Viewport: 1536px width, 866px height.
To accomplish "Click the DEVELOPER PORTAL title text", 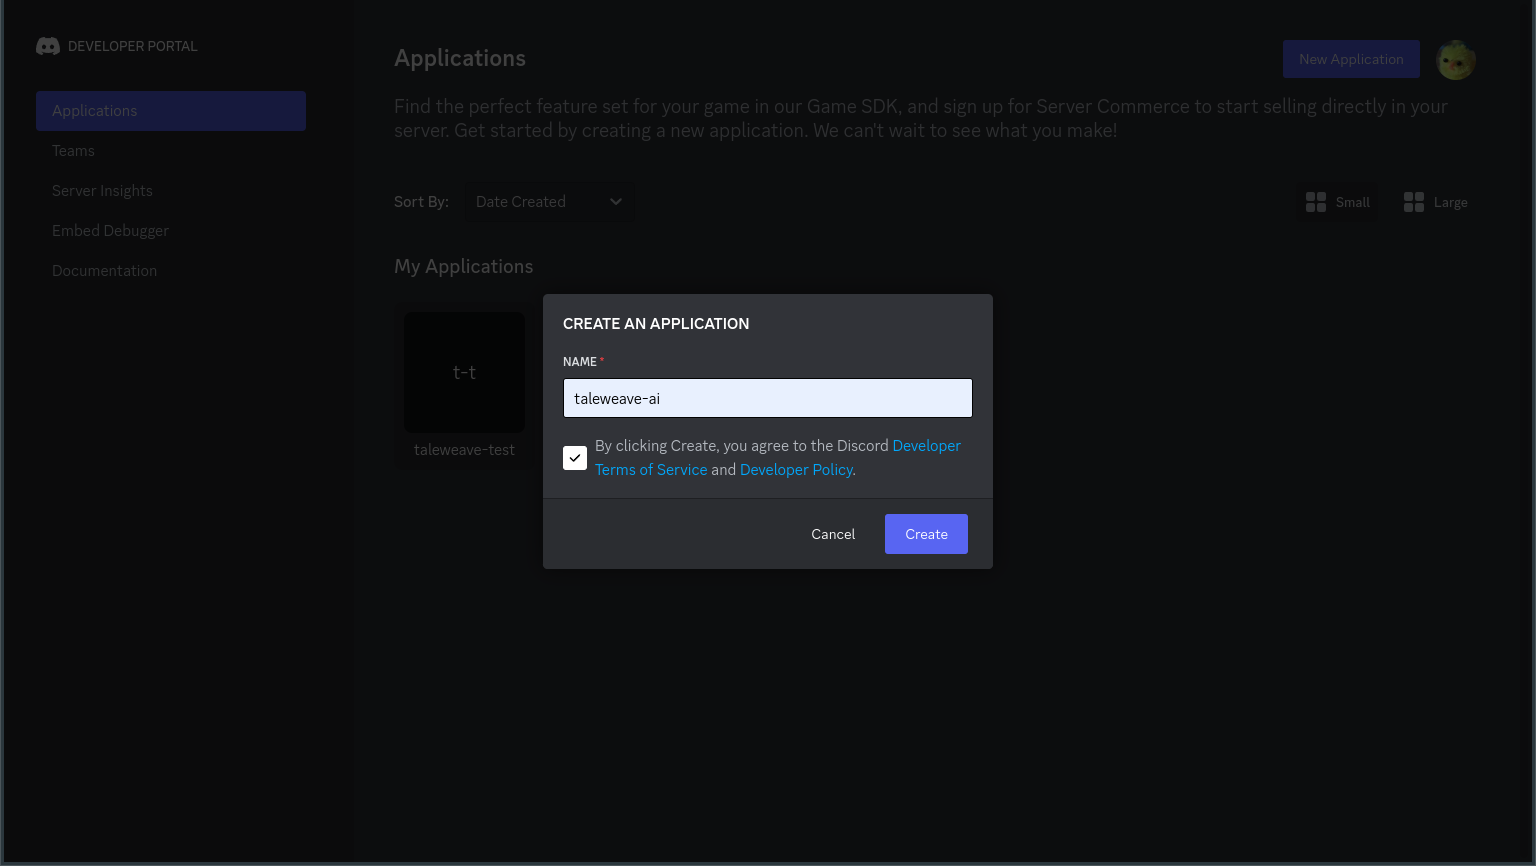I will coord(133,46).
